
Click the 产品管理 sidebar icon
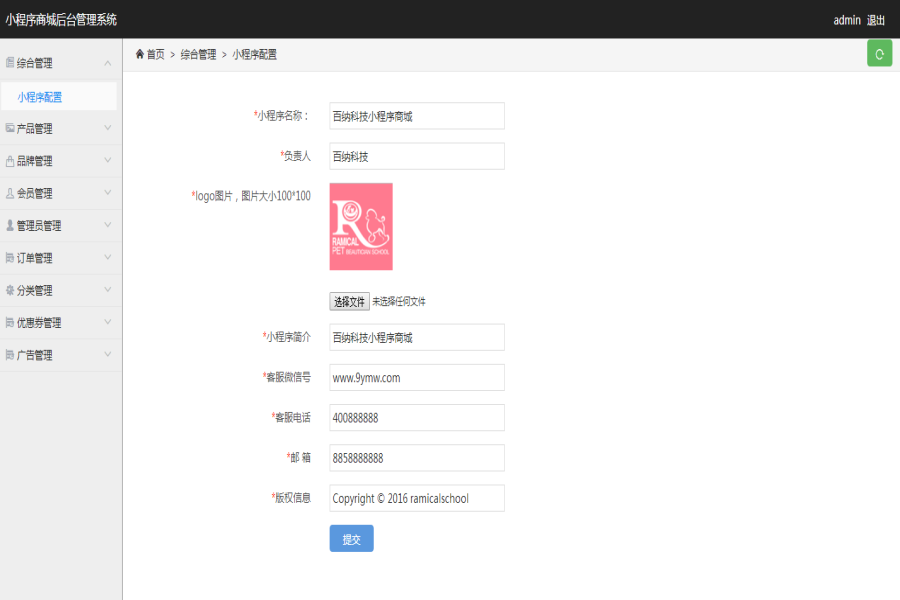pos(10,128)
